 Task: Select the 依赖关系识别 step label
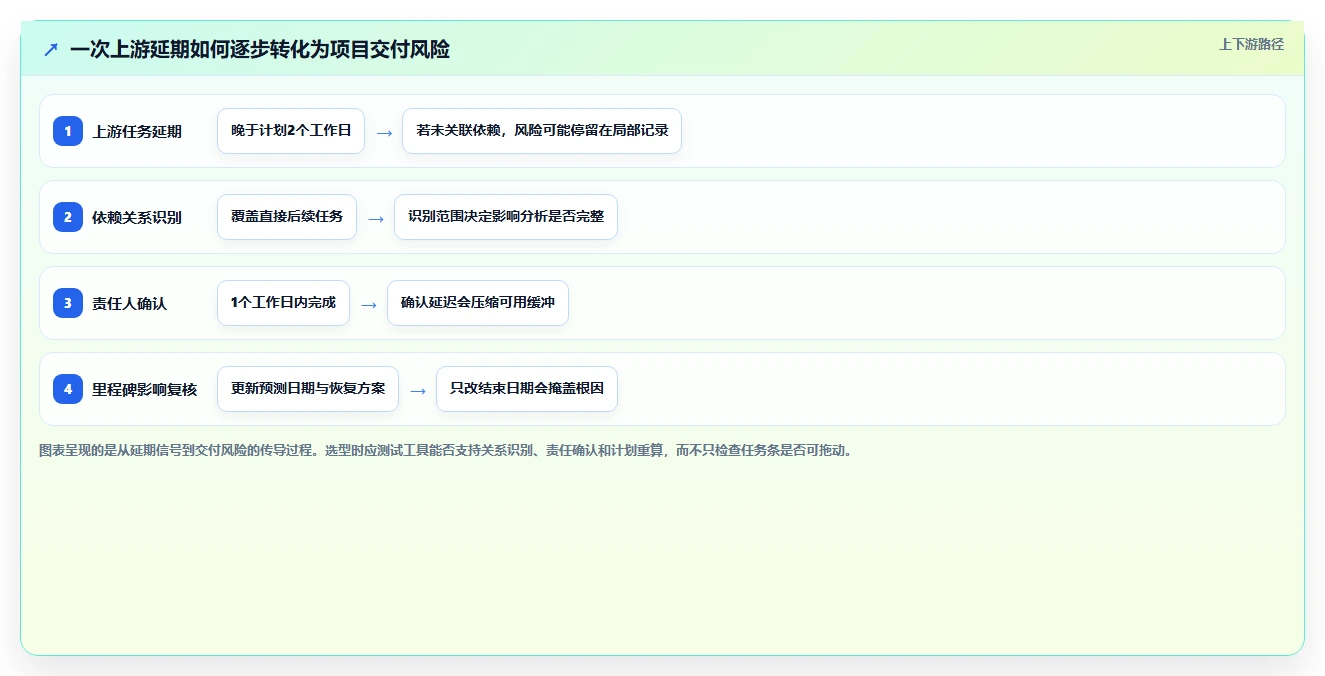click(x=137, y=217)
